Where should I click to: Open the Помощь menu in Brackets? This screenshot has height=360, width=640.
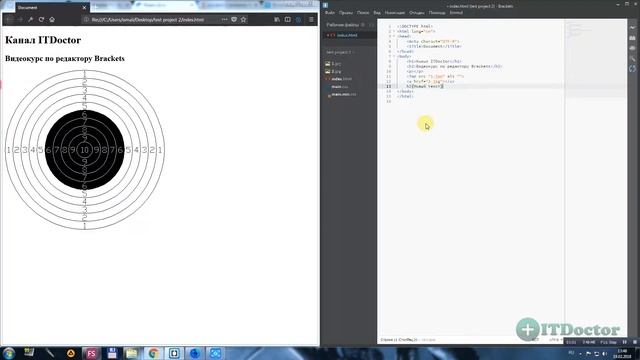437,13
